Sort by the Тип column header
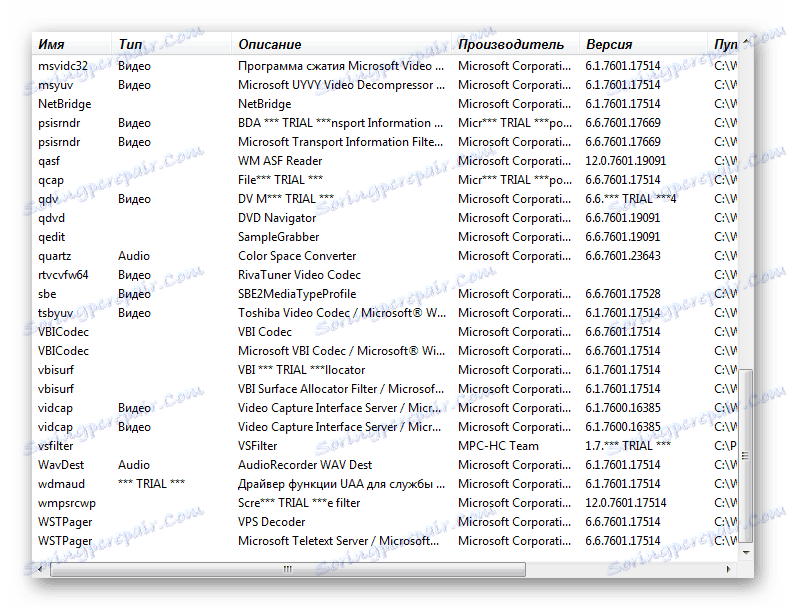The height and width of the screenshot is (610, 786). point(171,44)
